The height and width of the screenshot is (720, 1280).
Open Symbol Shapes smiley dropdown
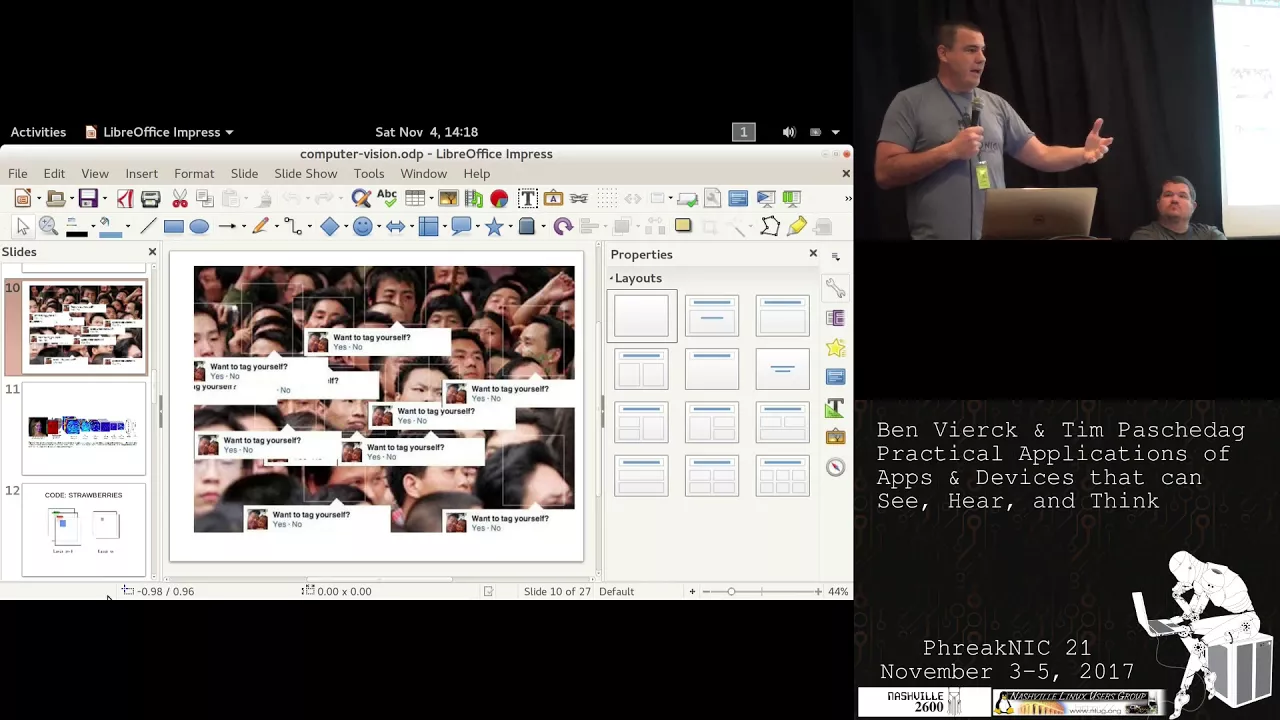coord(379,227)
